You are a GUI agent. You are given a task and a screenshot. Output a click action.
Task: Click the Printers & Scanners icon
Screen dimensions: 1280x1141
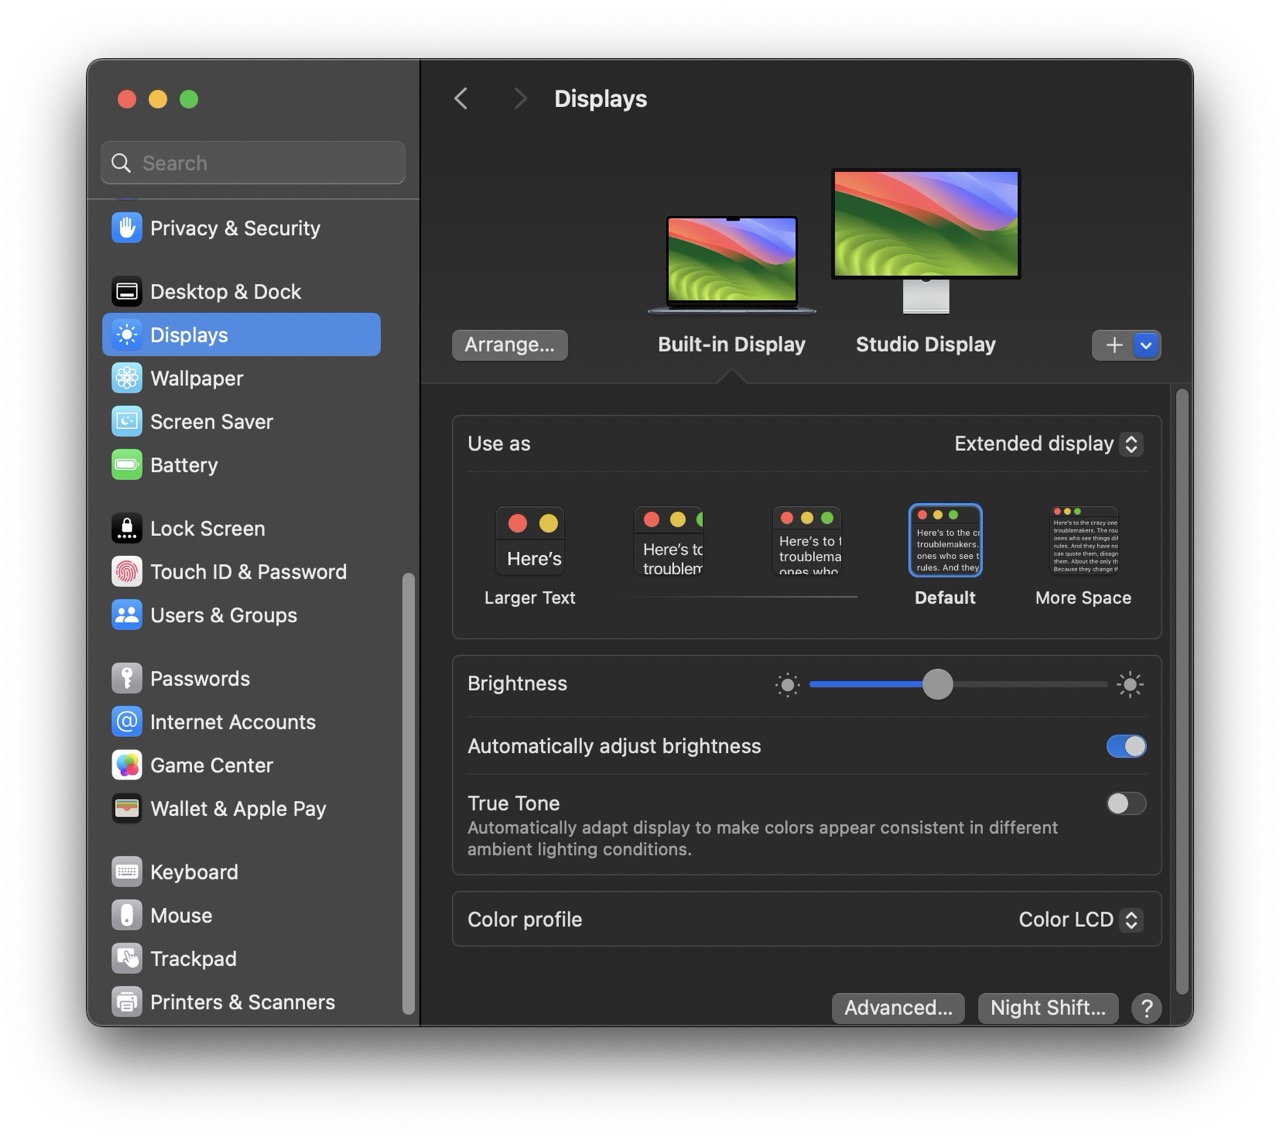pos(127,1002)
